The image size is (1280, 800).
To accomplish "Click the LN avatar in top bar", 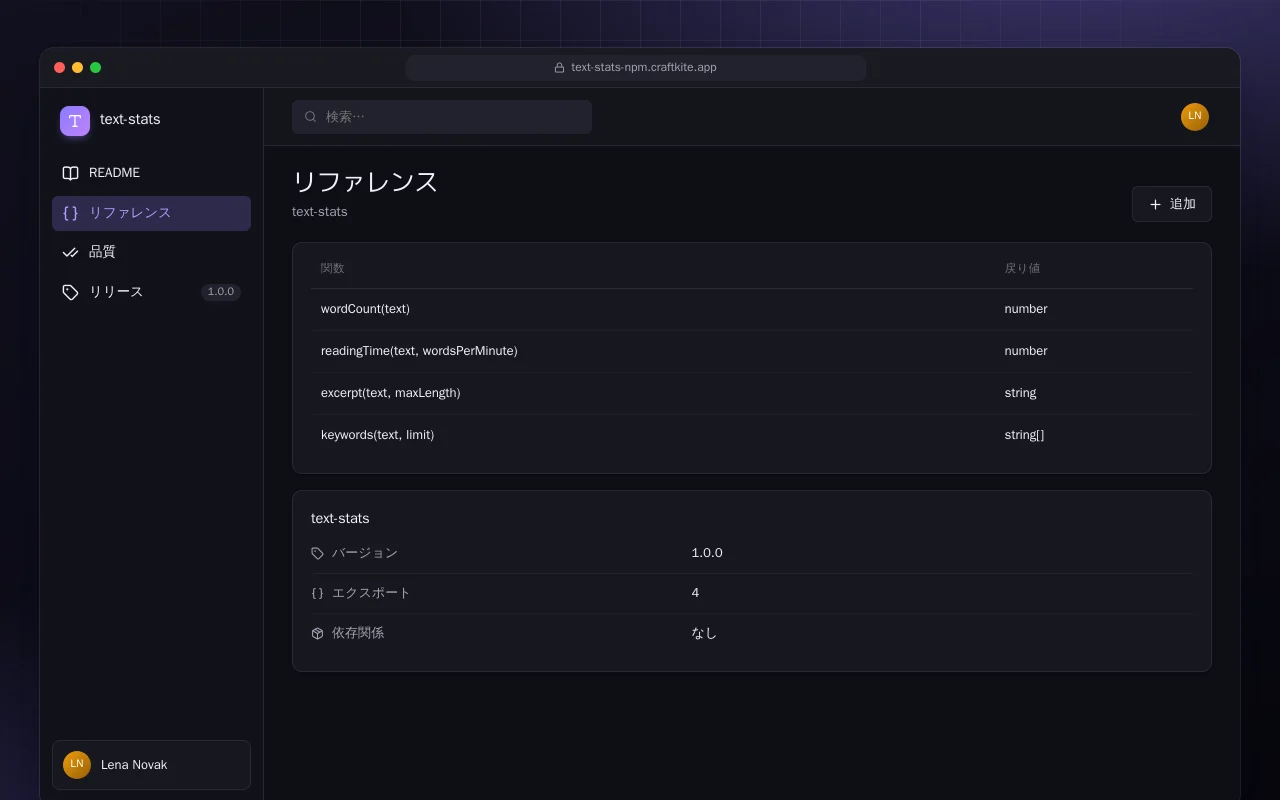I will click(1195, 117).
